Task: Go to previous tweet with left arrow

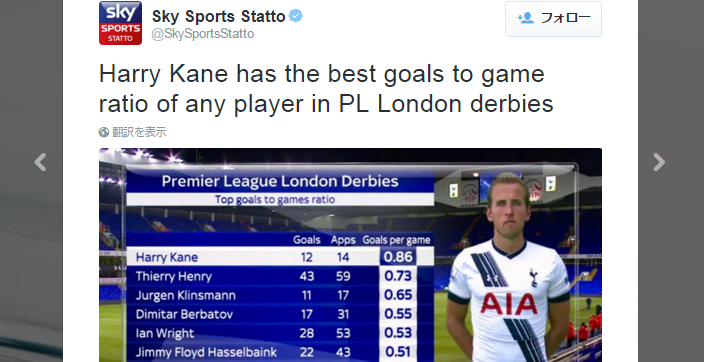Action: pyautogui.click(x=40, y=162)
